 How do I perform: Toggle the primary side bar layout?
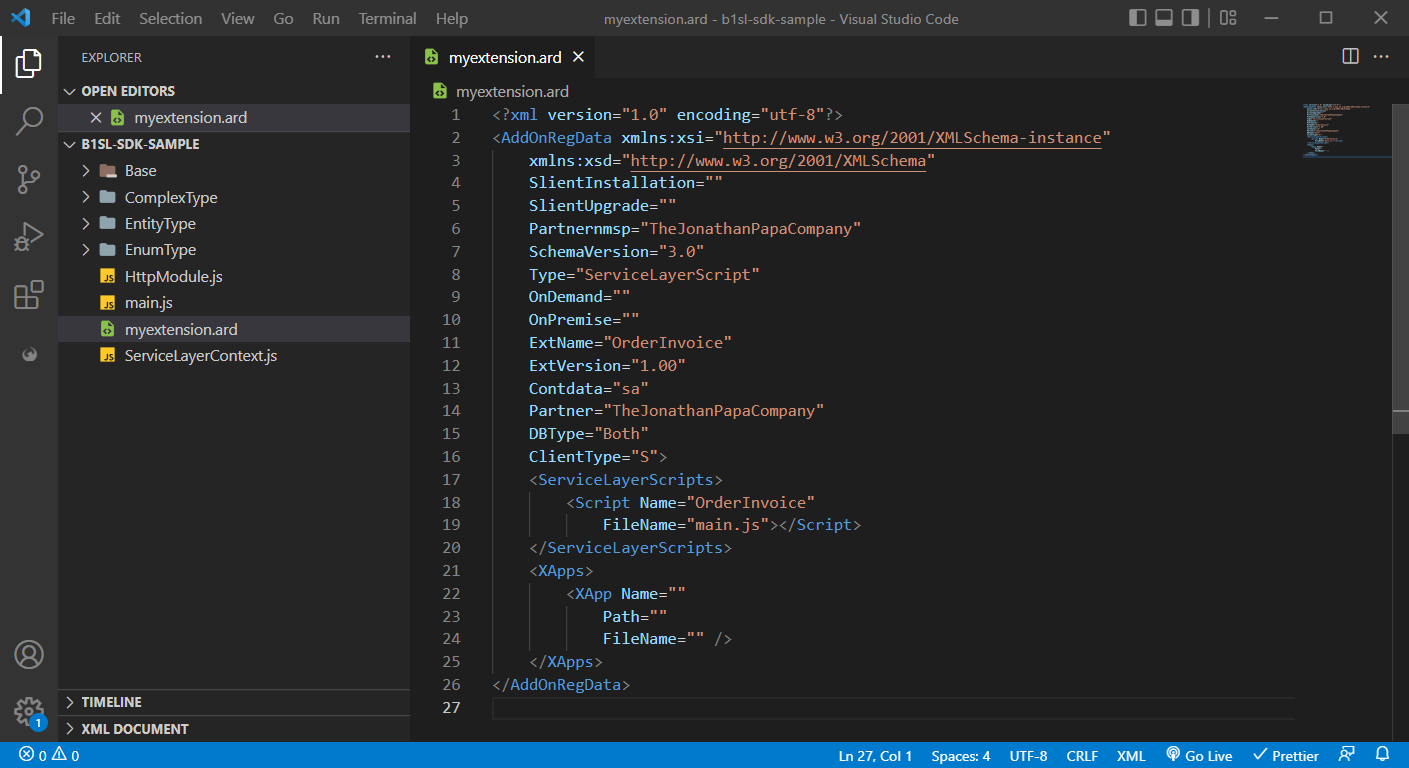[x=1138, y=18]
